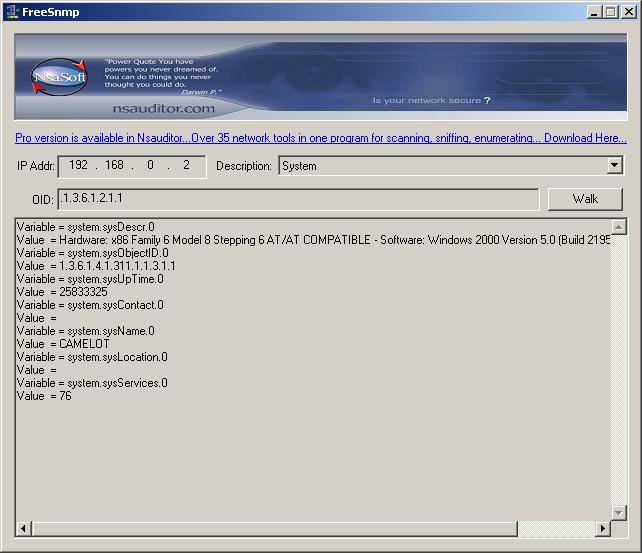Click the horizontal scrollbar left arrow

coord(24,528)
